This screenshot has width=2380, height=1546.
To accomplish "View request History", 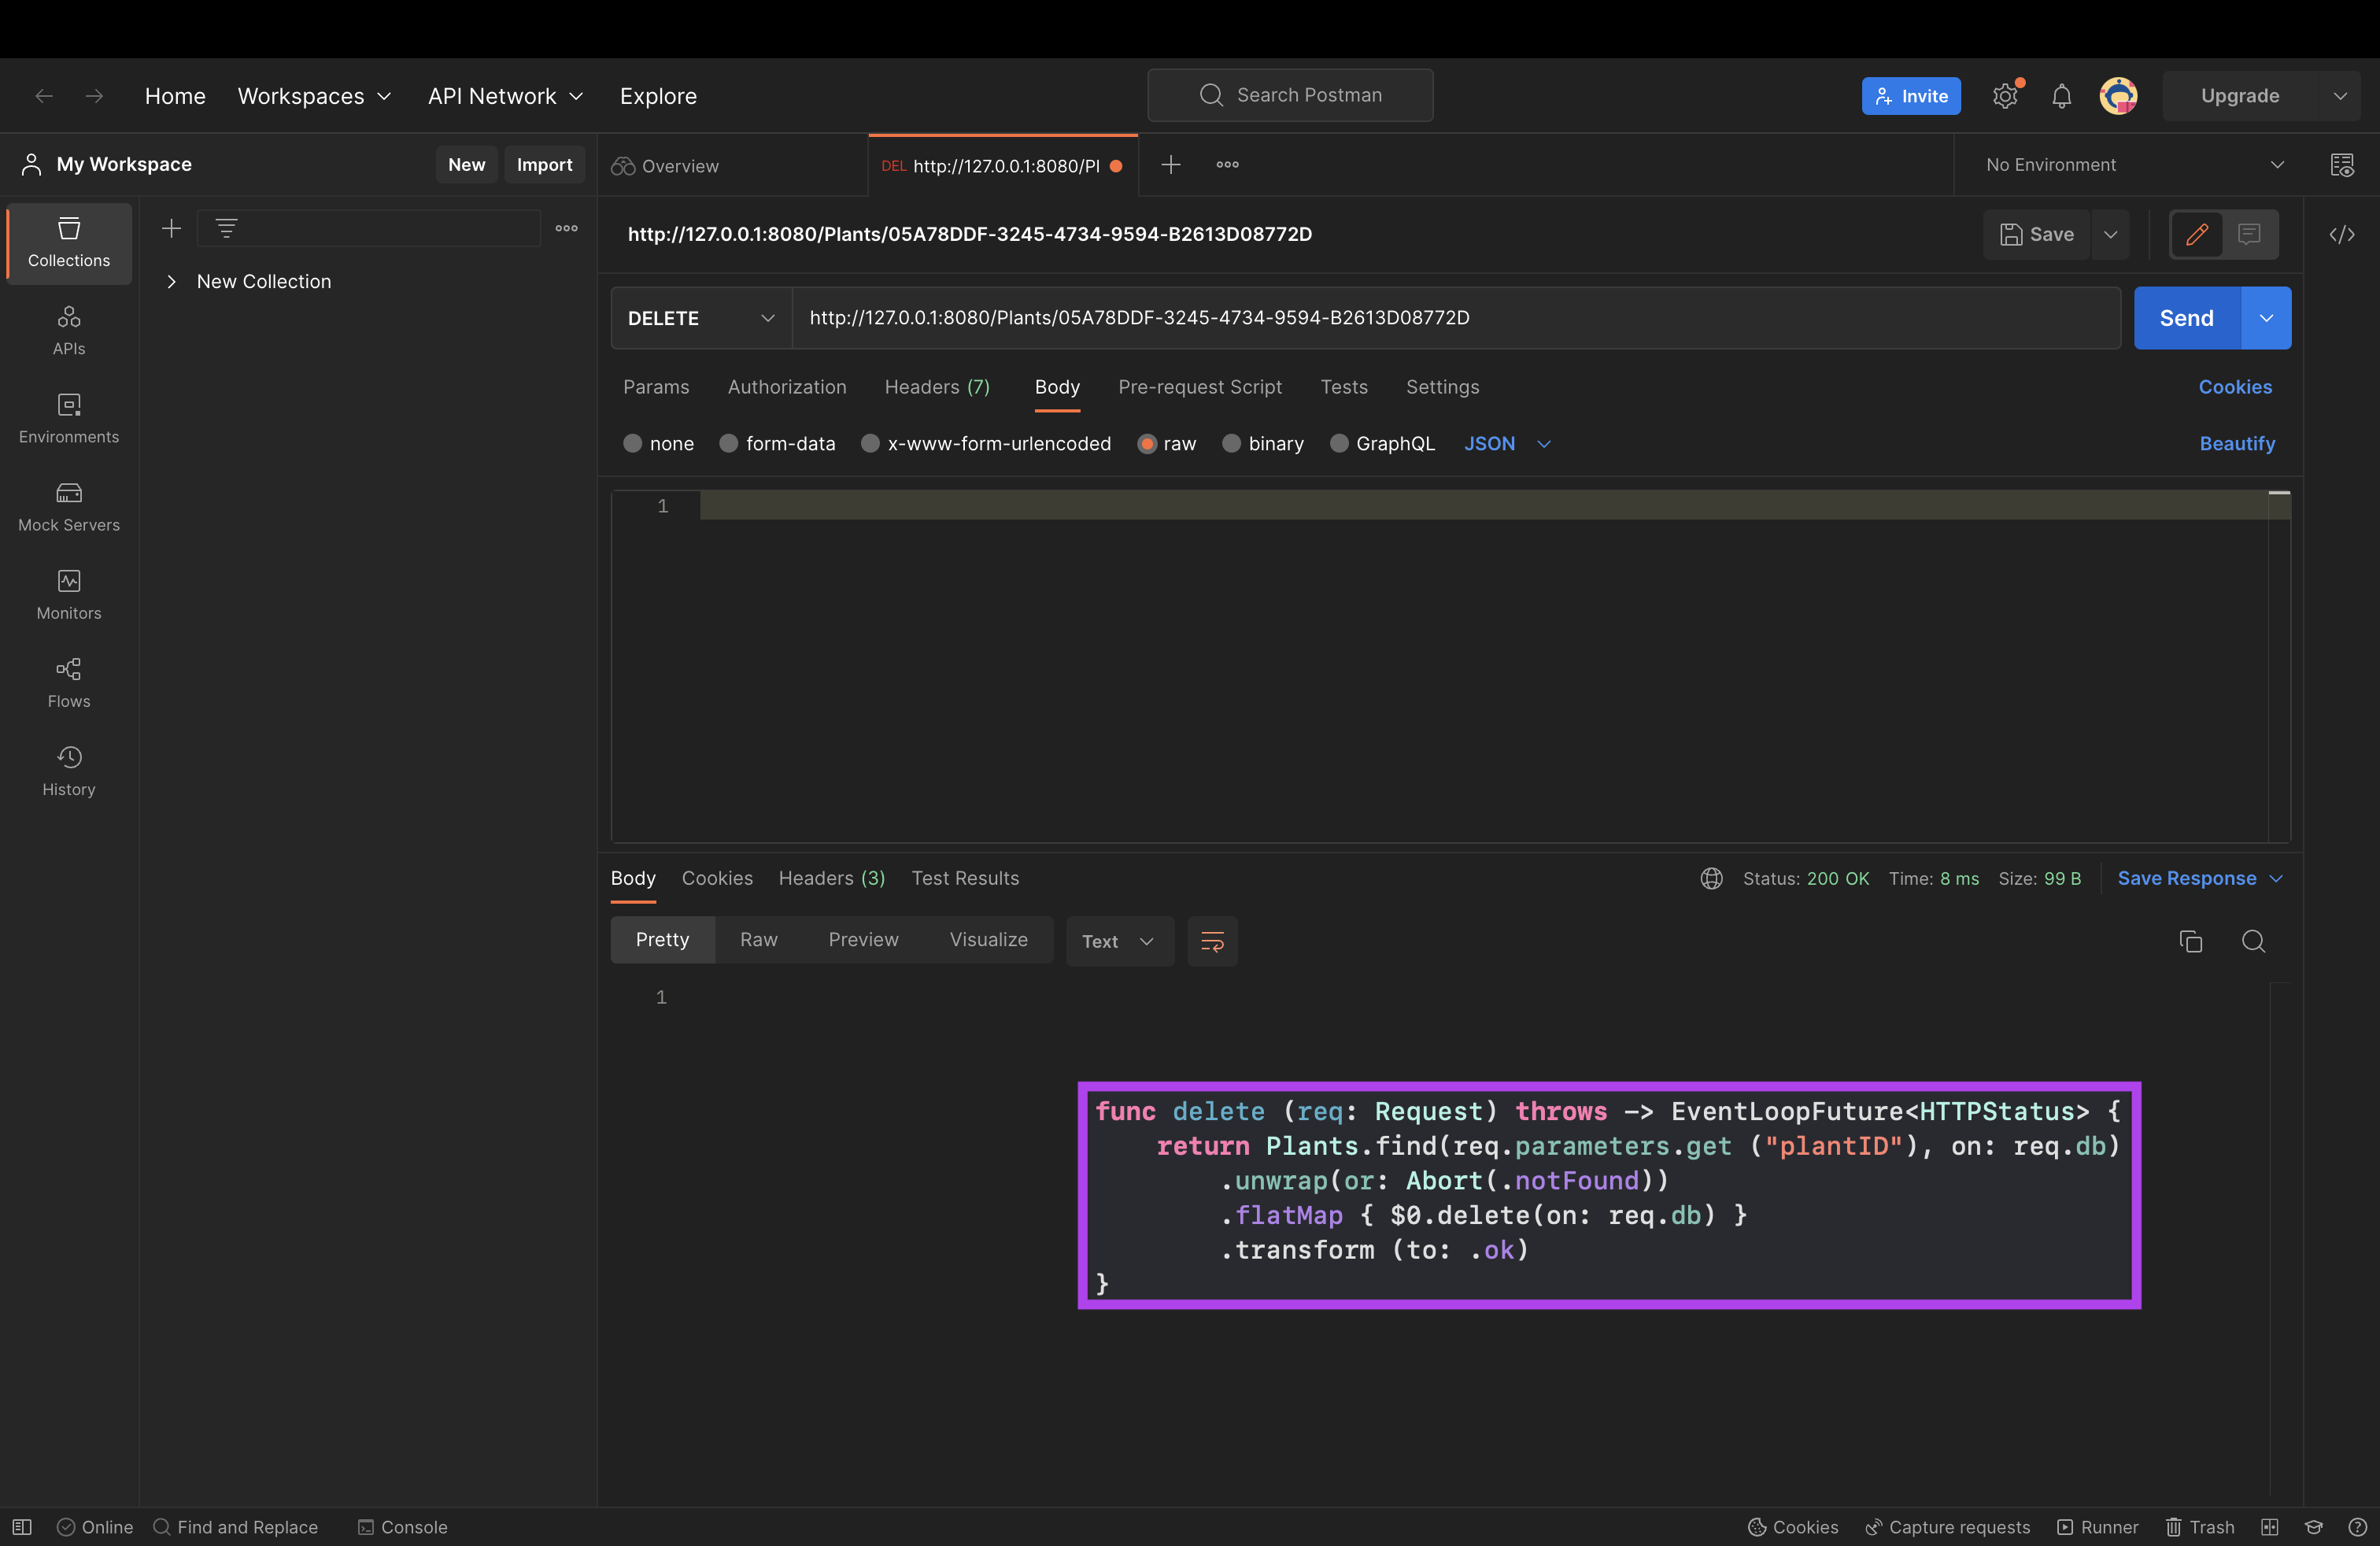I will click(x=67, y=770).
